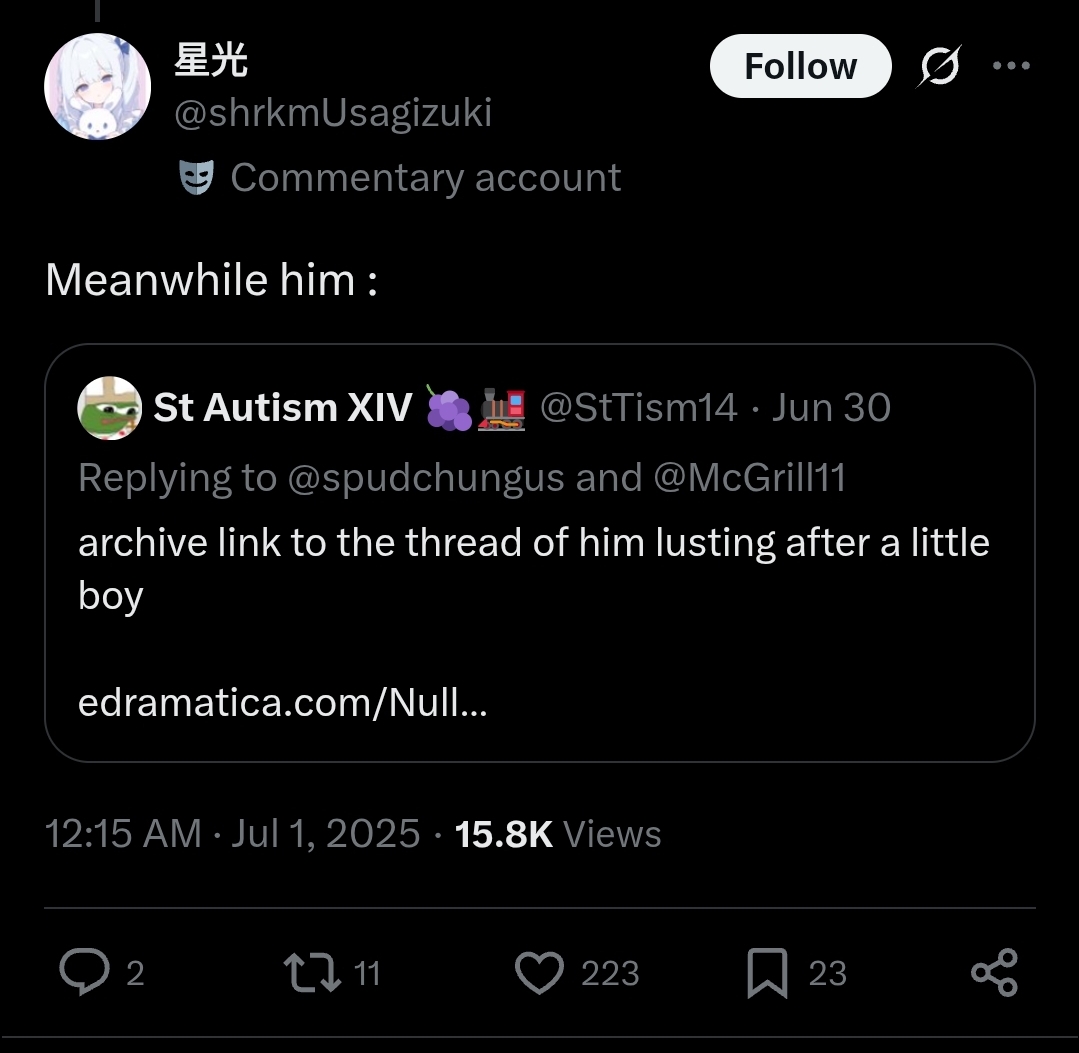The height and width of the screenshot is (1053, 1079).
Task: Follow the 星光 account
Action: tap(800, 67)
